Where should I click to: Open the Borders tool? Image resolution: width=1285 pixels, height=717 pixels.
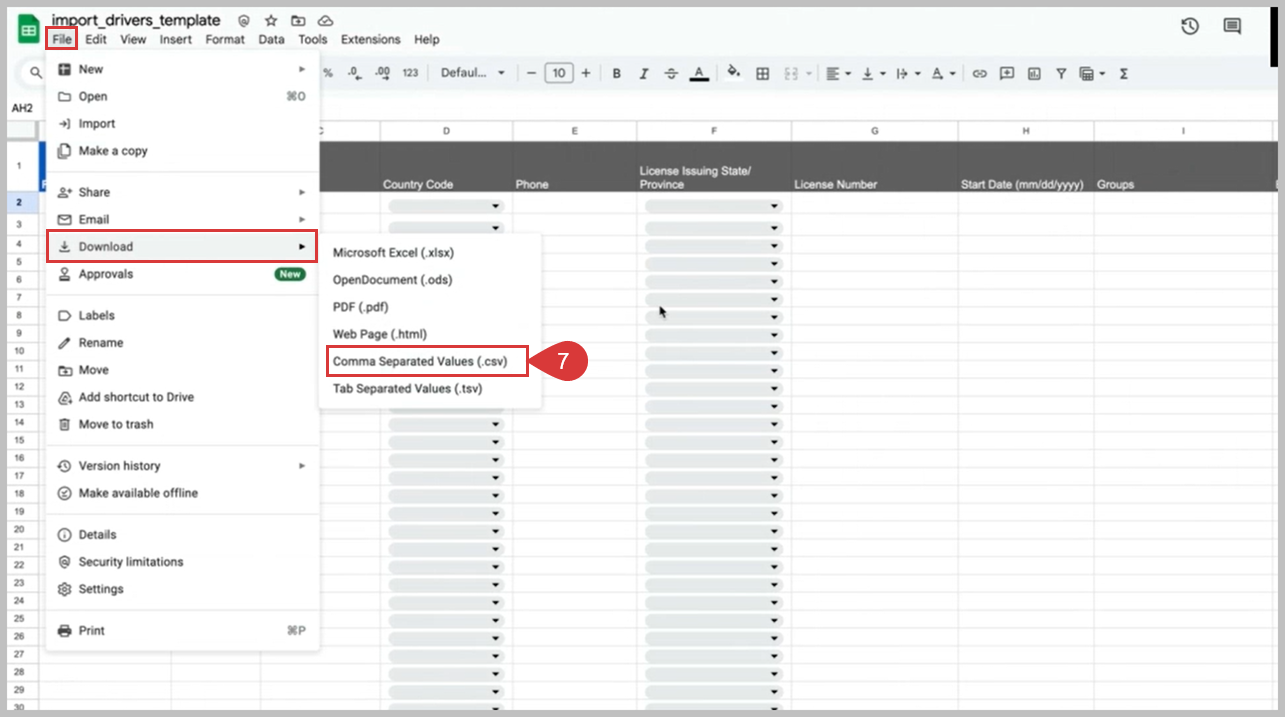pyautogui.click(x=762, y=72)
